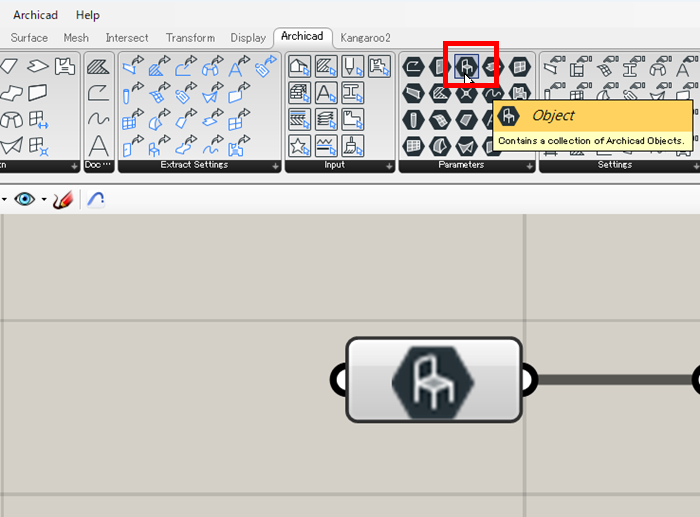Switch to the Intersect tab
The height and width of the screenshot is (517, 700).
[127, 38]
